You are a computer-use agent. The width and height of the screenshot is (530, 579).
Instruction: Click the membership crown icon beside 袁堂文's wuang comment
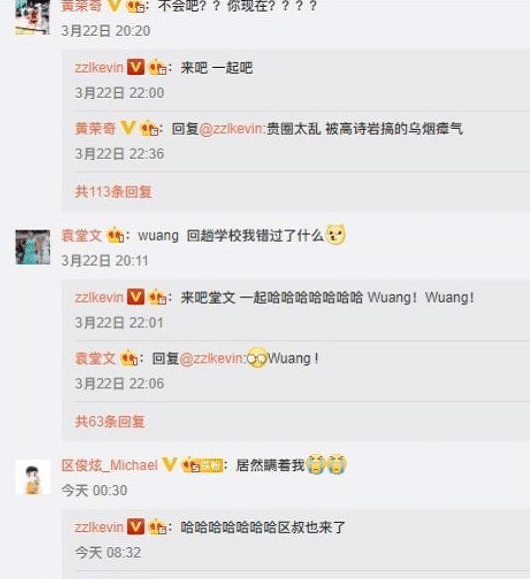[115, 235]
